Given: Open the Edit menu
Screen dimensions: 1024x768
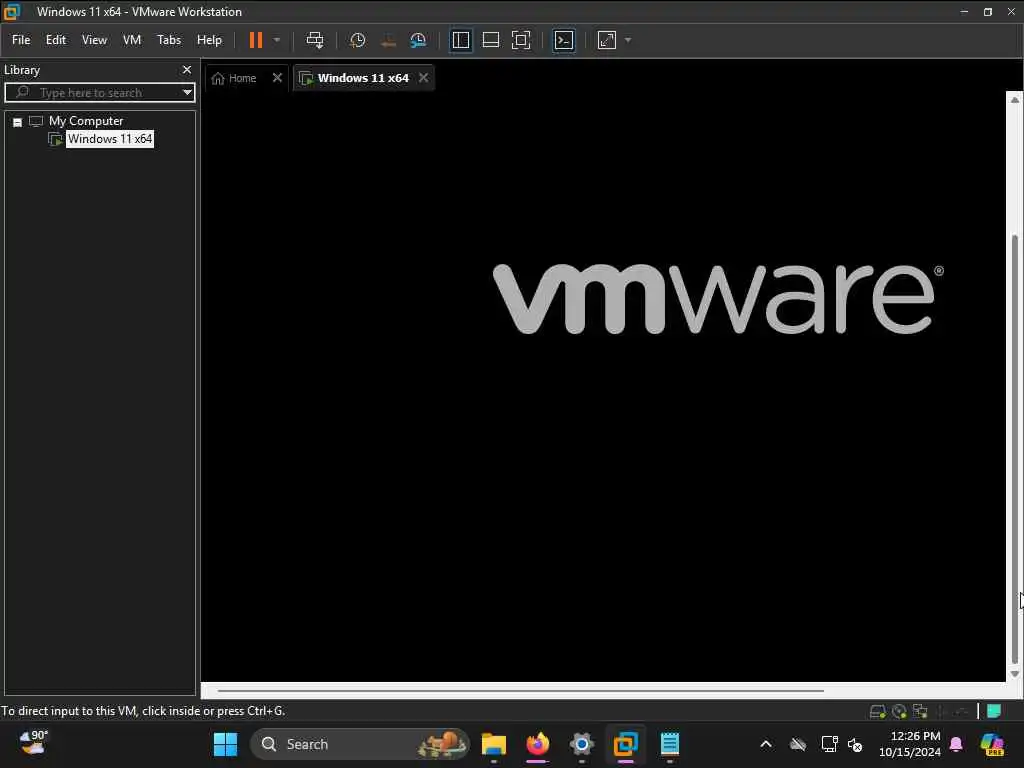Looking at the screenshot, I should click(56, 40).
